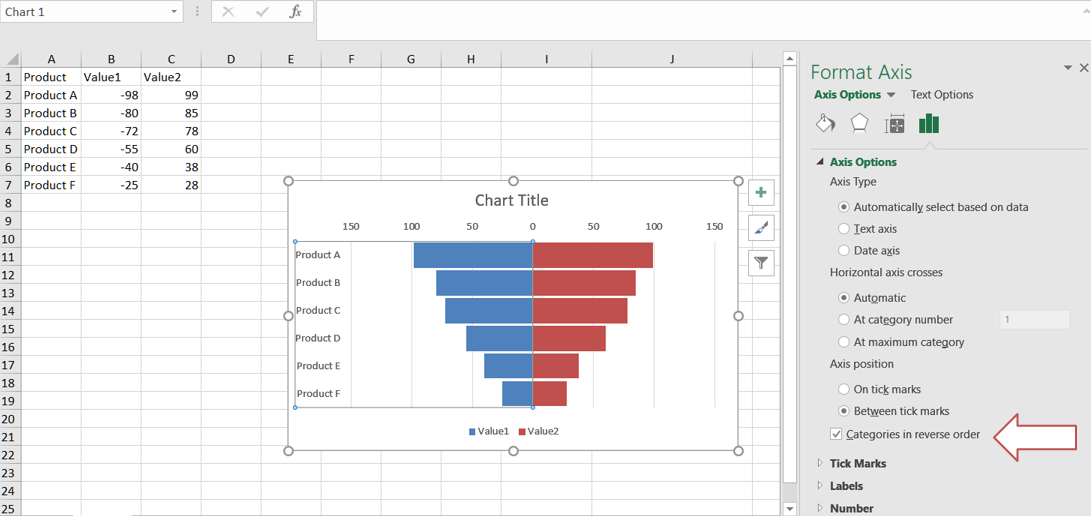Select the Axis Options bar-chart icon
This screenshot has width=1091, height=516.
929,124
